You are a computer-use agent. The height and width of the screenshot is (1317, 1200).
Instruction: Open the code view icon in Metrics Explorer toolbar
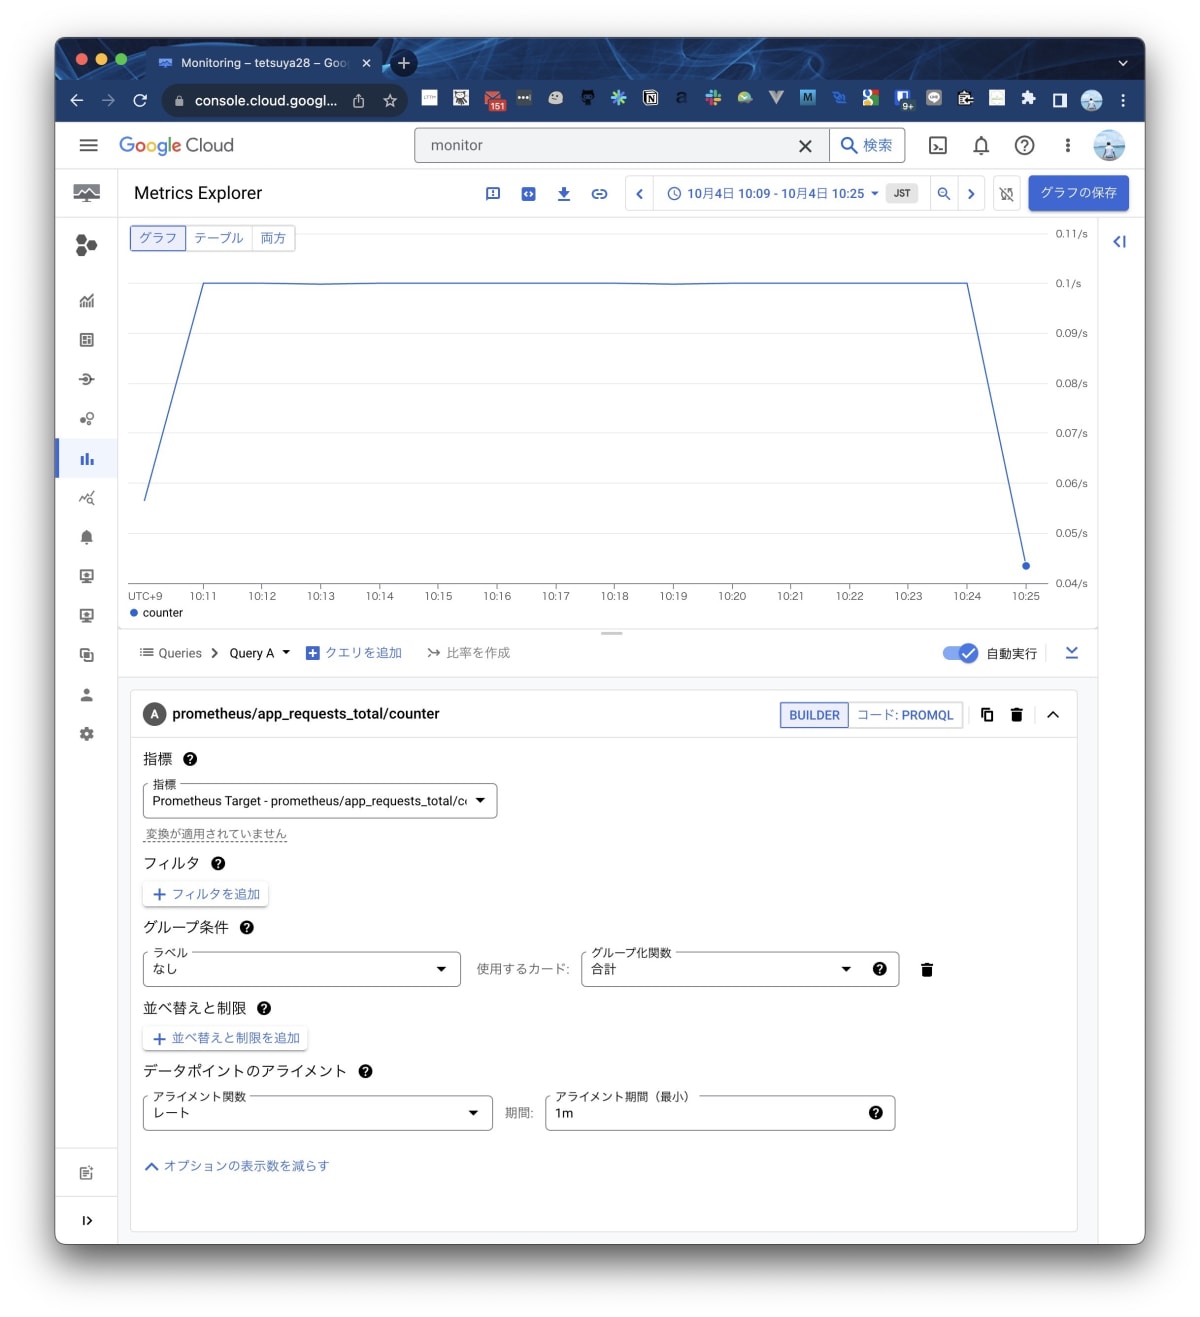click(528, 194)
